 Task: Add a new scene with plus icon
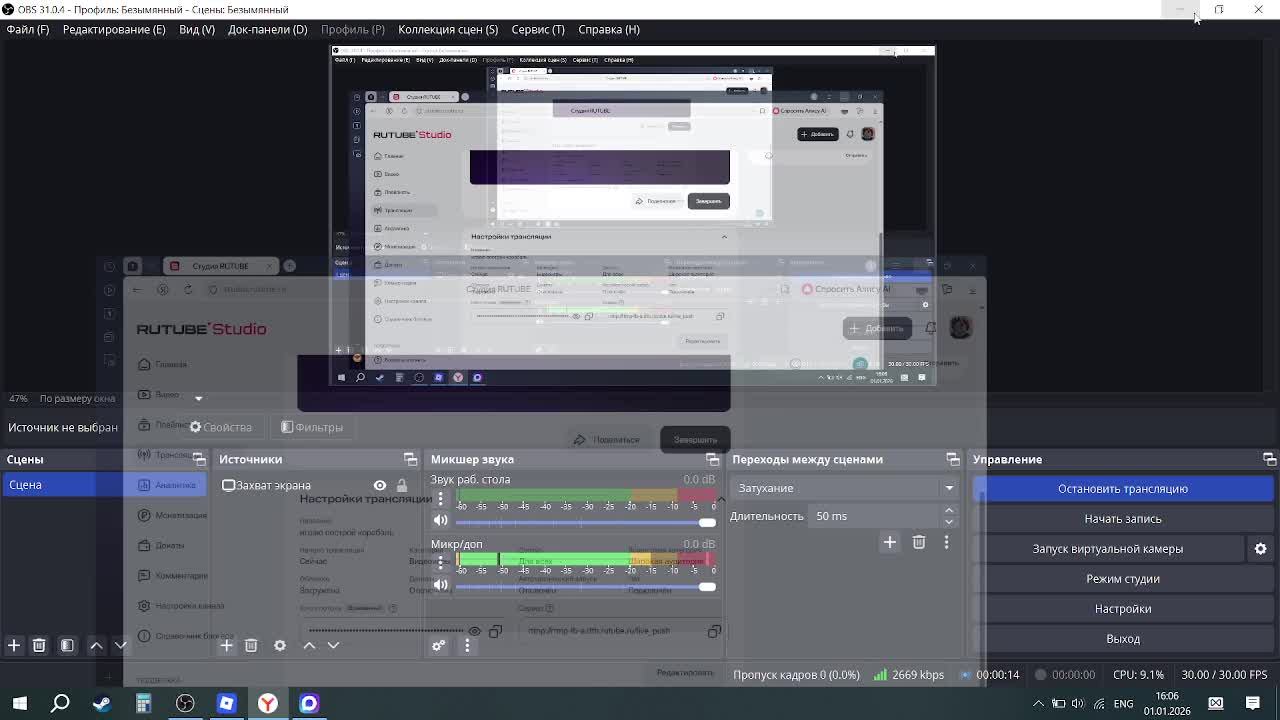(14, 646)
